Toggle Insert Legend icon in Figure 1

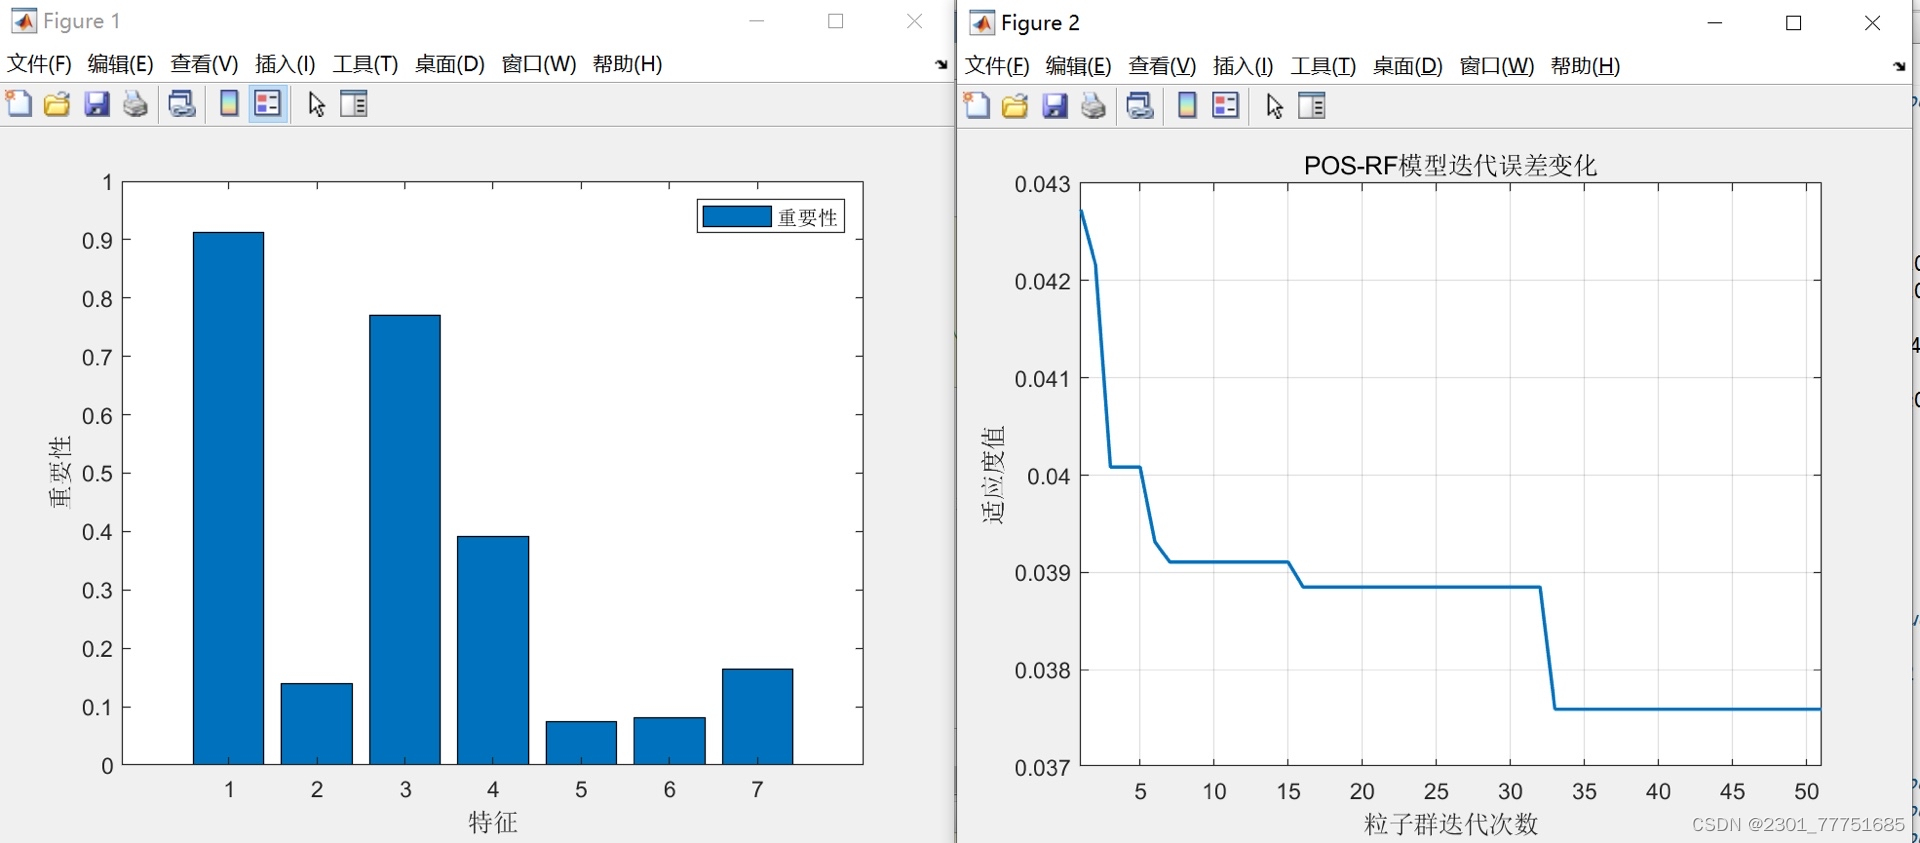(x=267, y=104)
